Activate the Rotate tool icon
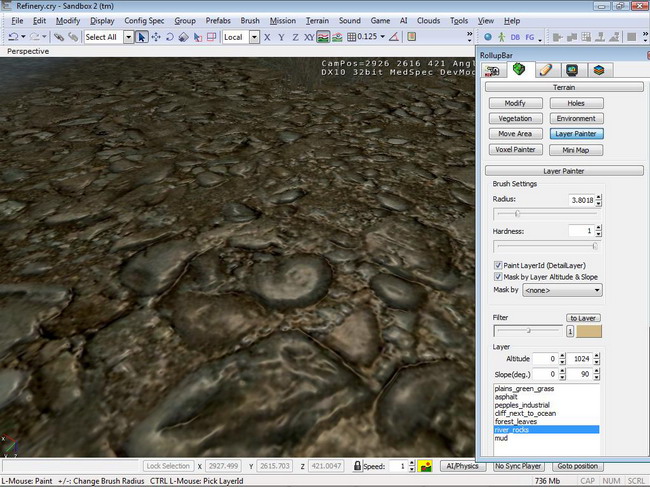This screenshot has height=487, width=650. pyautogui.click(x=170, y=37)
